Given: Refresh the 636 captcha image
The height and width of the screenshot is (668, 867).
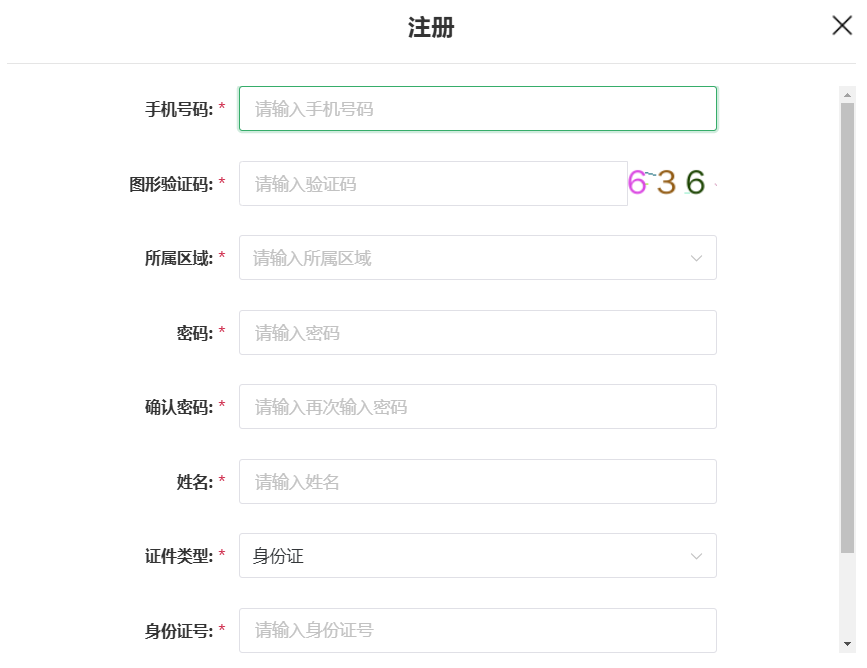Looking at the screenshot, I should pos(672,182).
